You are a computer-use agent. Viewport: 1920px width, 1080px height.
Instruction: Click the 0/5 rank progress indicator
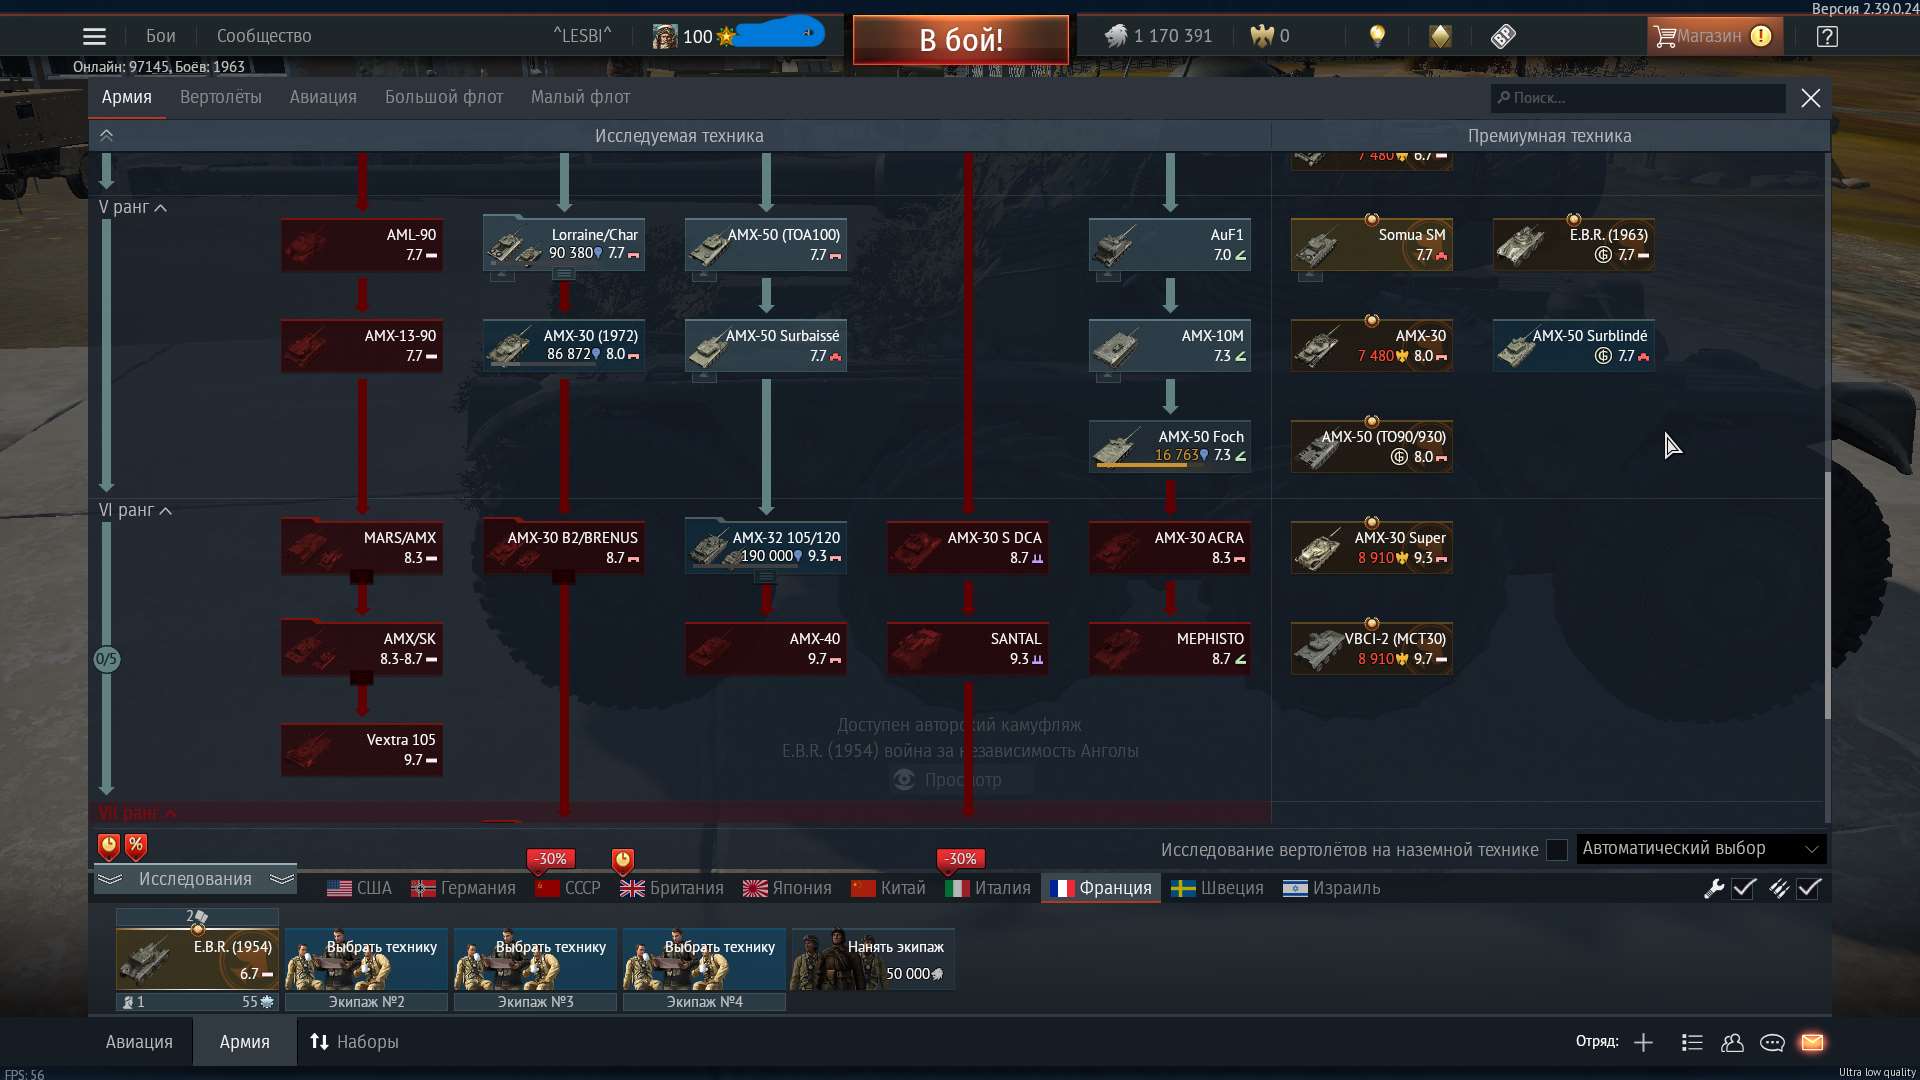coord(107,659)
